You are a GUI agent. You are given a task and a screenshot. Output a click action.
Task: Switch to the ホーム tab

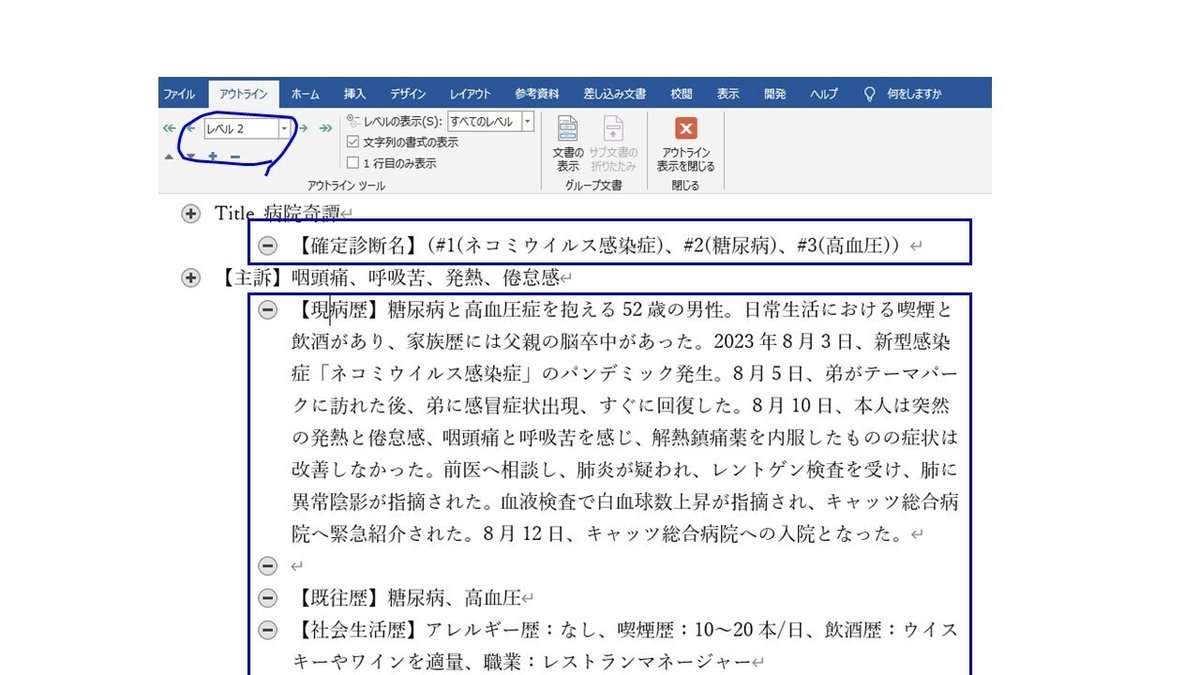coord(305,94)
